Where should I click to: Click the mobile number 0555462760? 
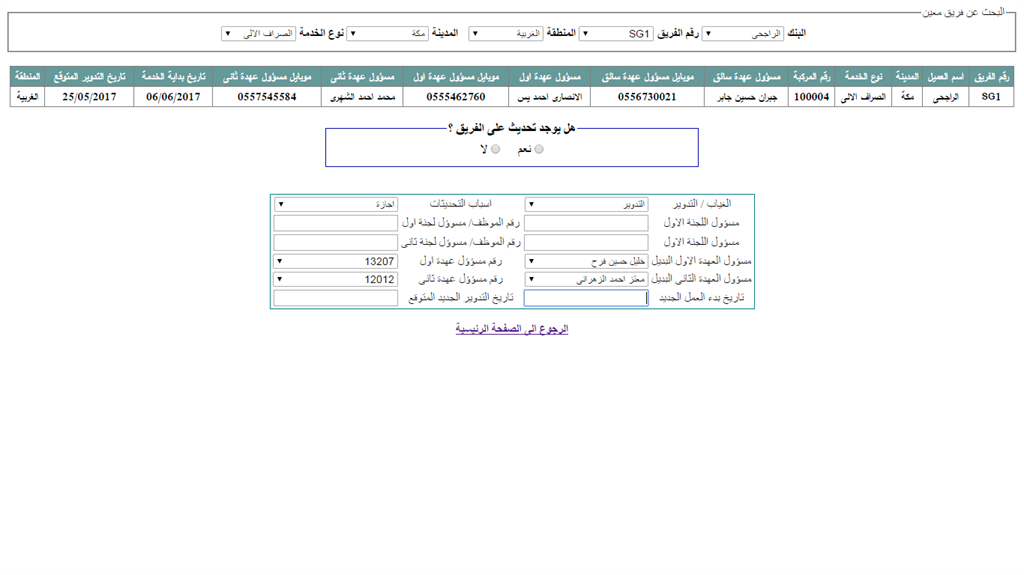pyautogui.click(x=456, y=97)
